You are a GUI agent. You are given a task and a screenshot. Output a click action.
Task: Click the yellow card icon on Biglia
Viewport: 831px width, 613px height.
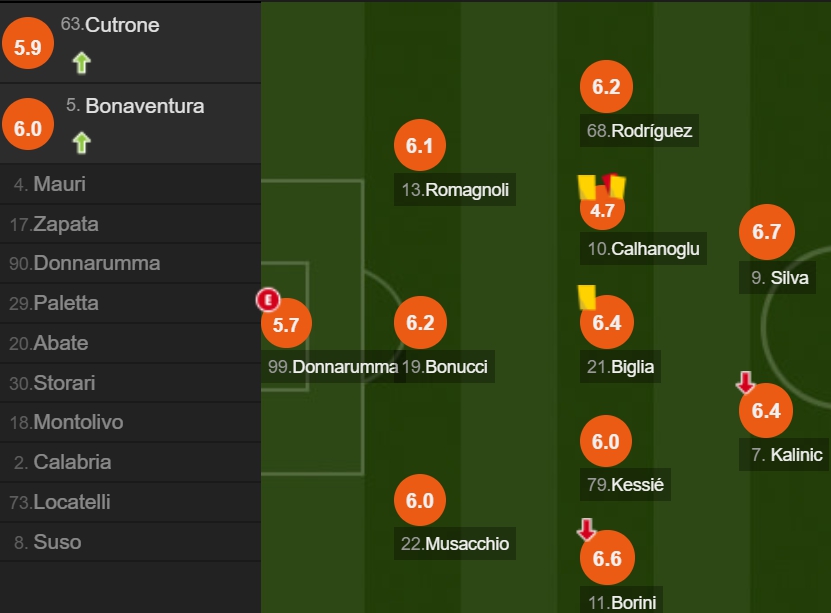click(587, 297)
